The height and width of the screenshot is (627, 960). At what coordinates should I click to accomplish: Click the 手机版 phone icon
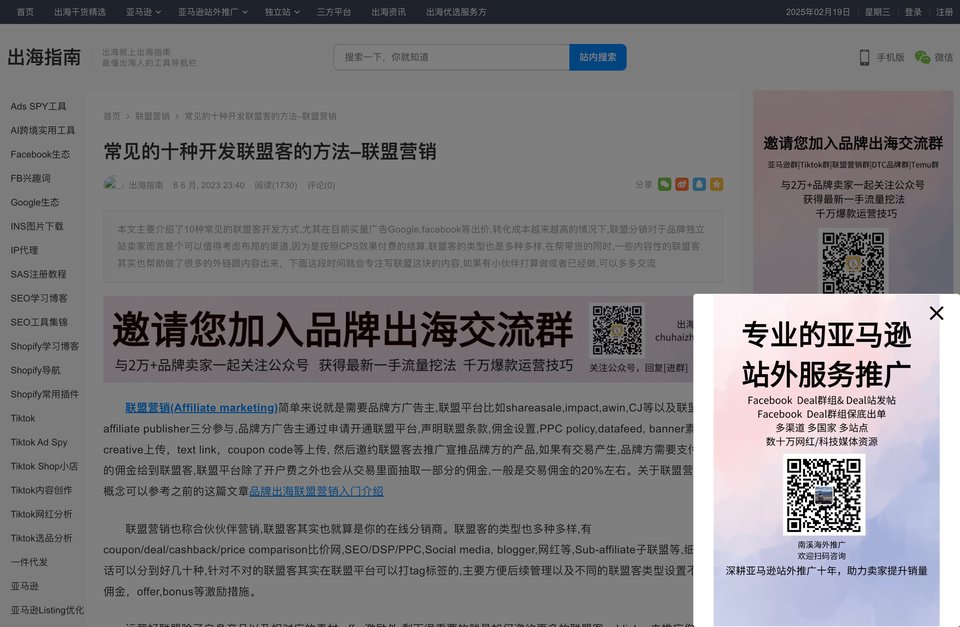click(864, 57)
